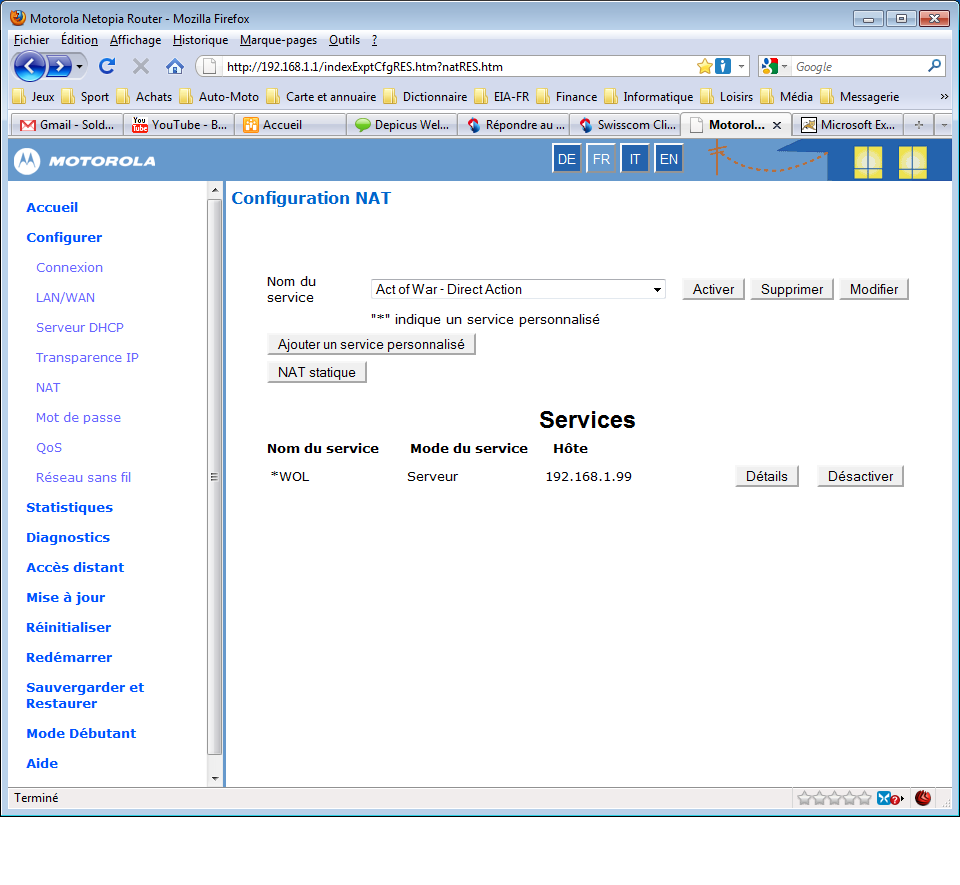
Task: Bookmark this page with the star icon
Action: [x=704, y=67]
